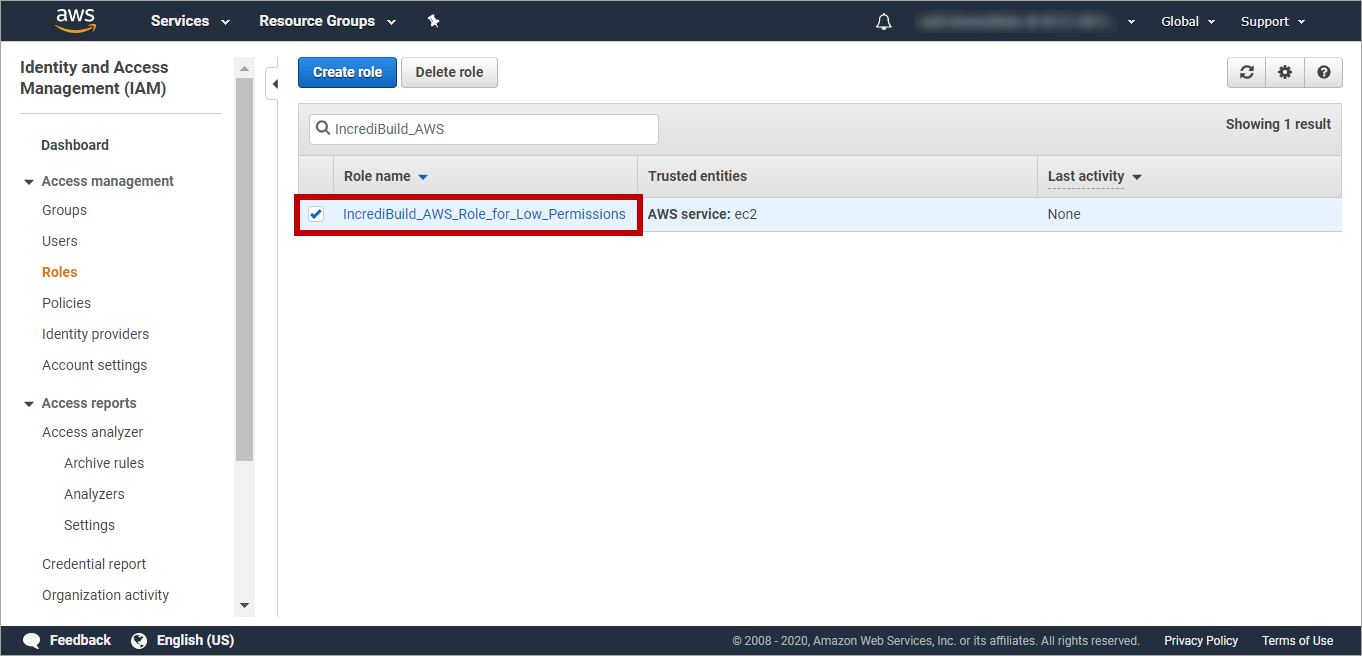This screenshot has width=1362, height=656.
Task: Open Settings under Access analyzer
Action: click(x=89, y=525)
